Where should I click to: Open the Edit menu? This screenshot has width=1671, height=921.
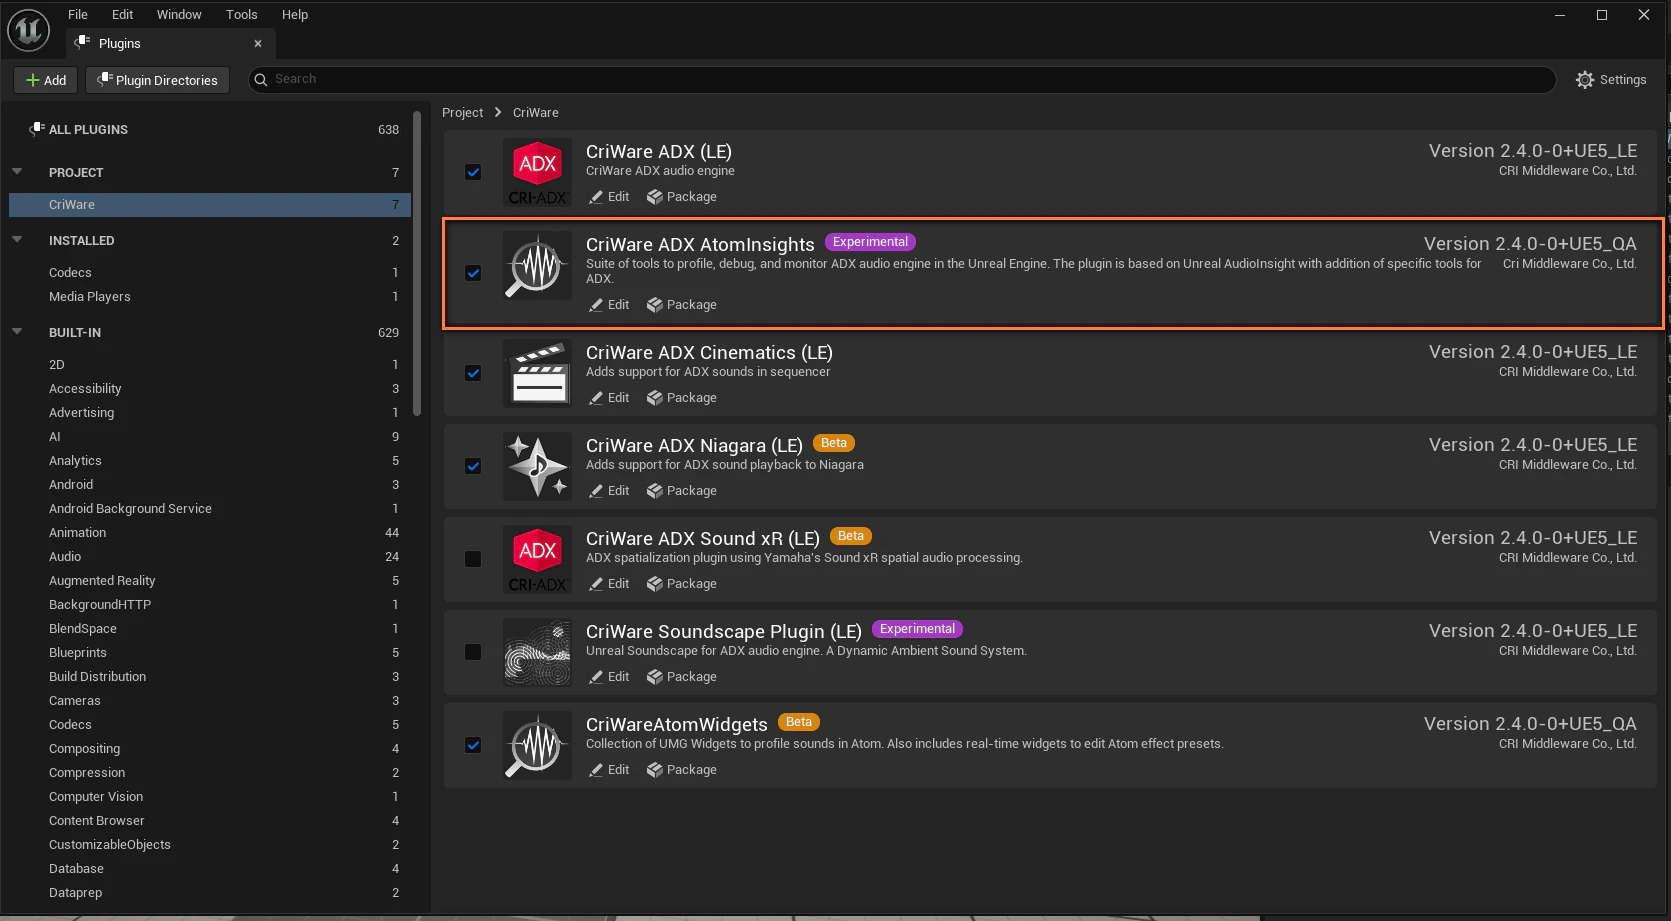[x=122, y=14]
